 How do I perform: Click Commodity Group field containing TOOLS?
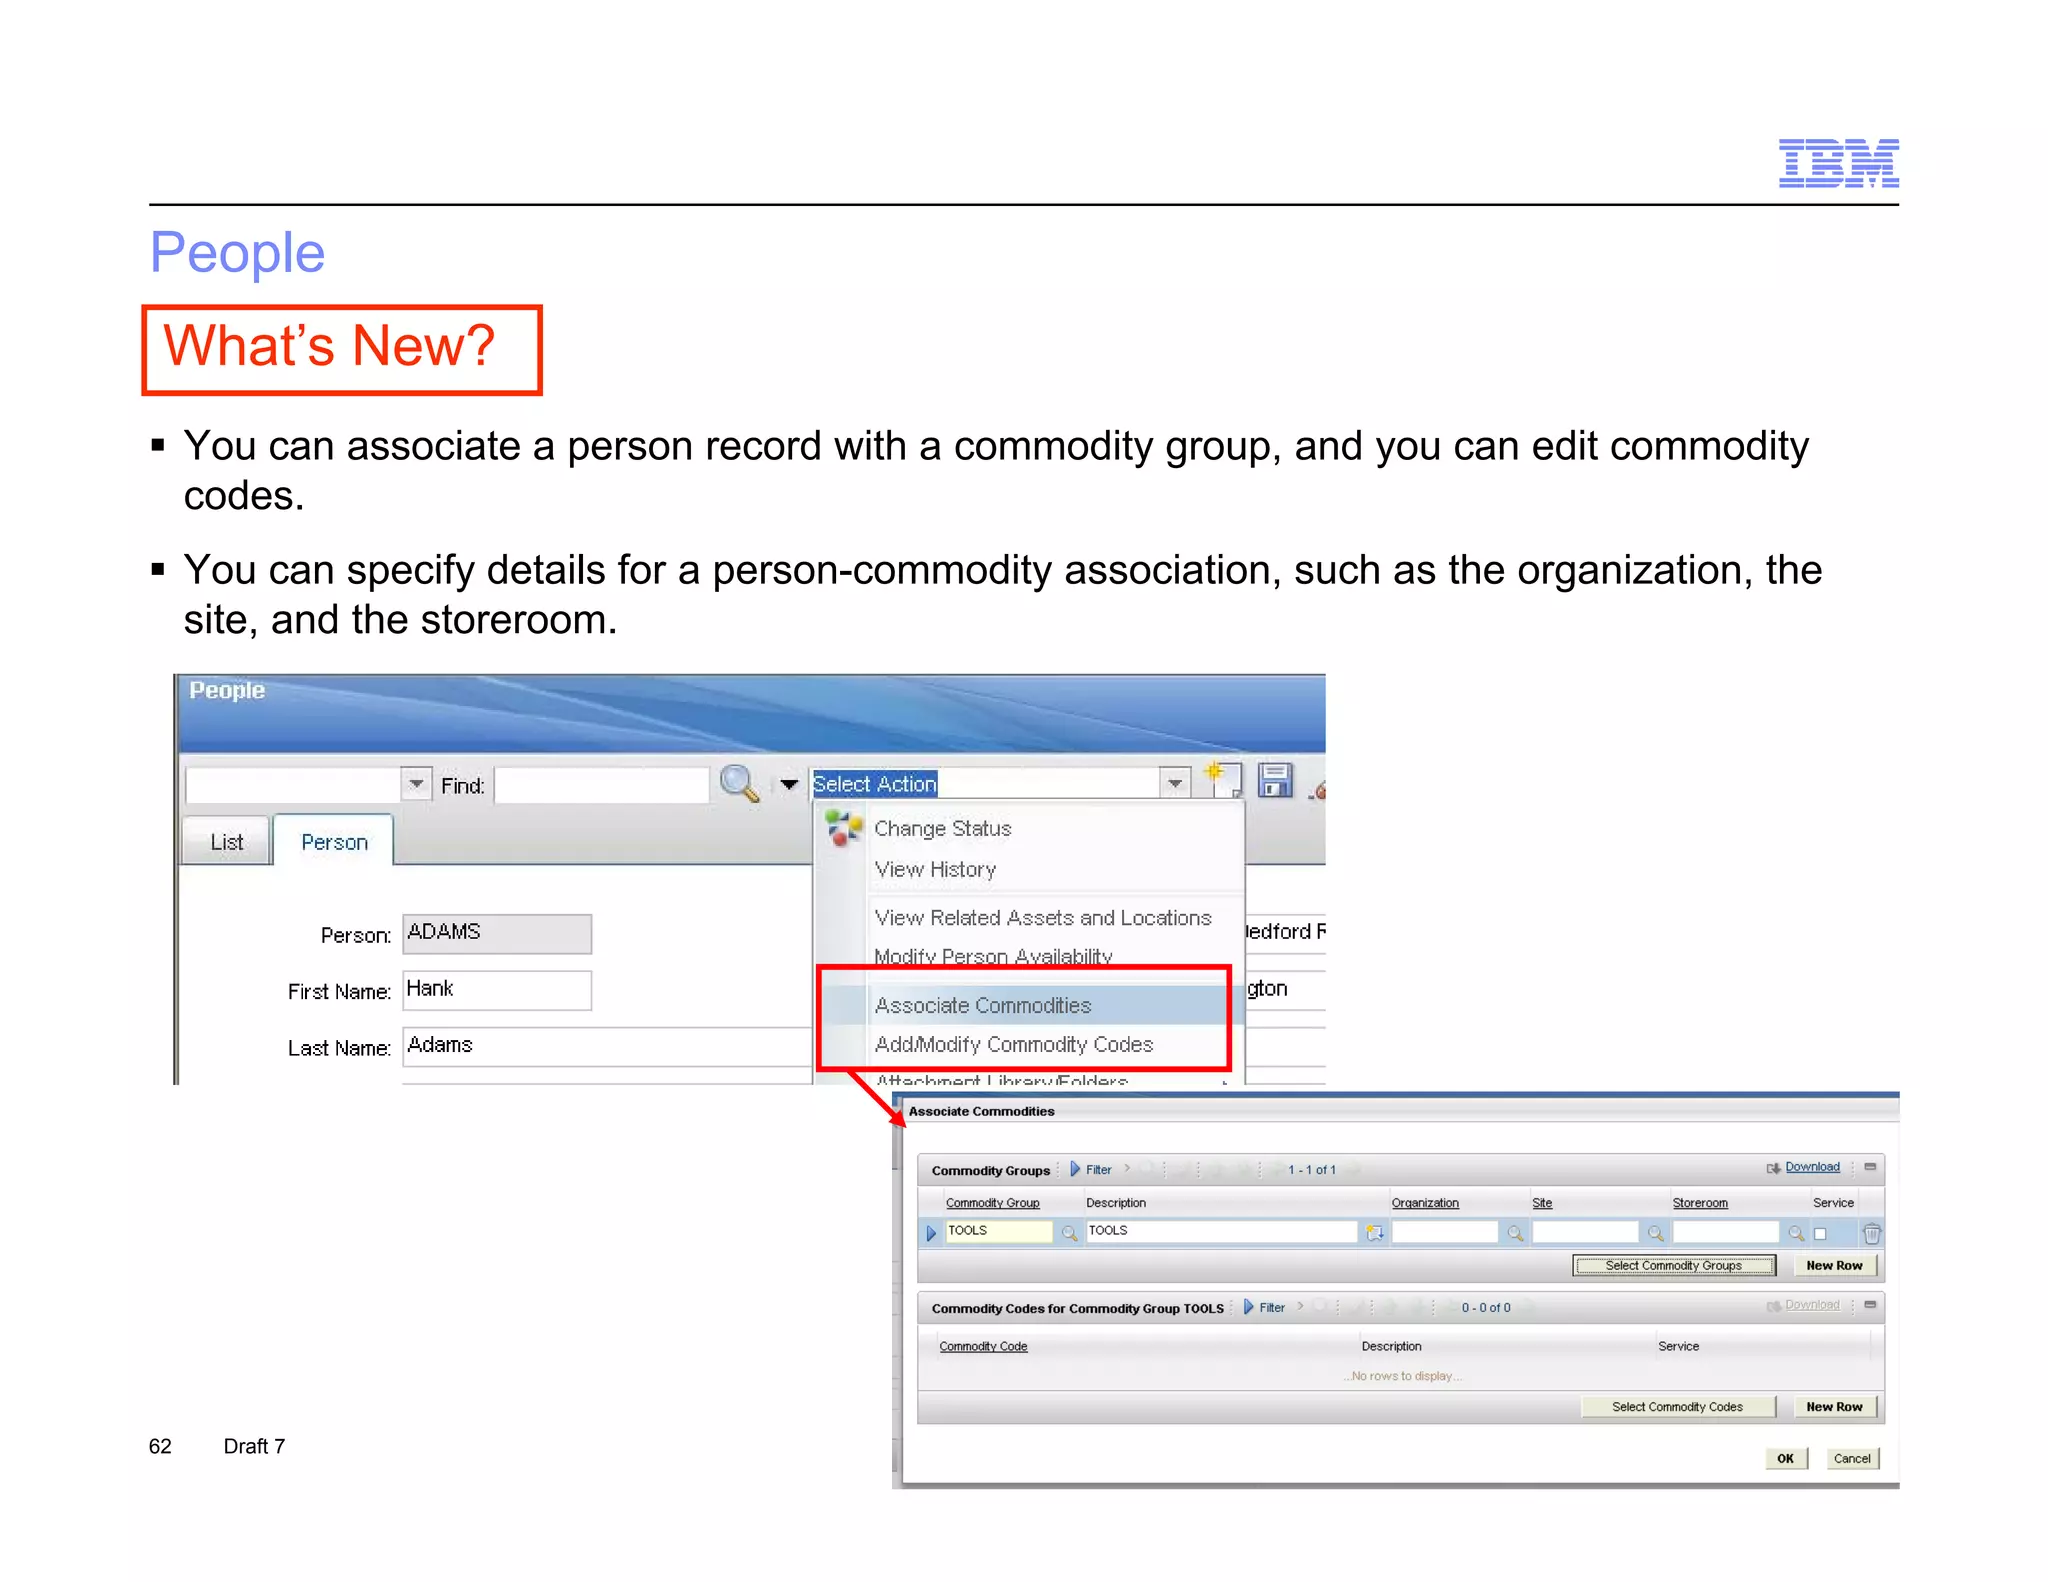pos(998,1232)
